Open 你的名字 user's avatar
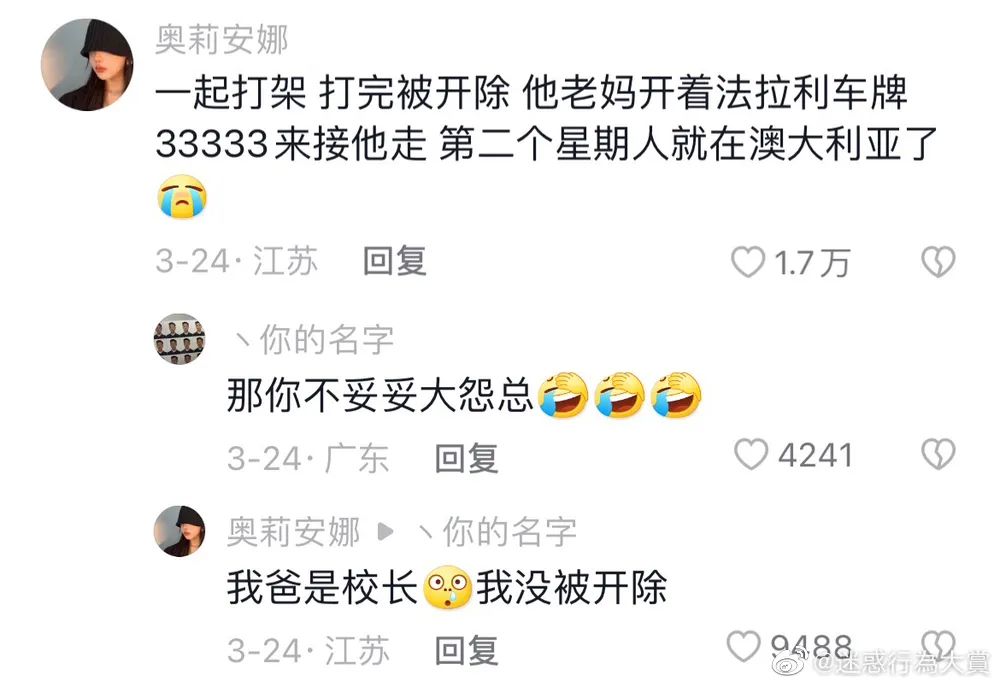 [180, 339]
